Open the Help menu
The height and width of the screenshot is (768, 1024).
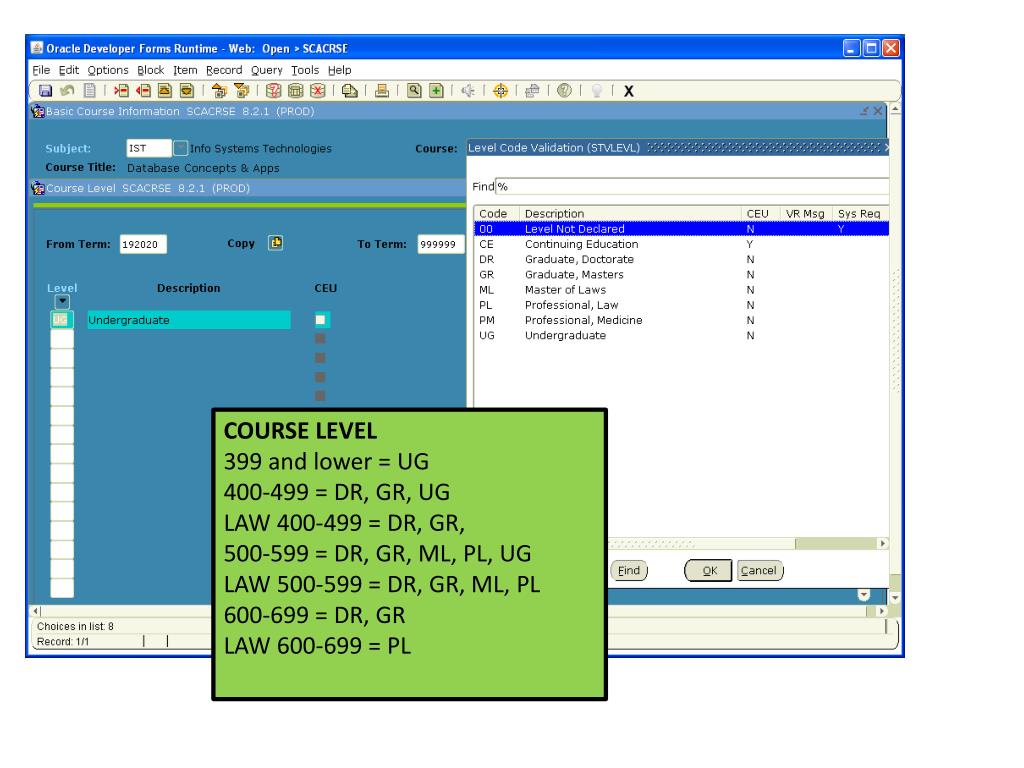tap(339, 70)
